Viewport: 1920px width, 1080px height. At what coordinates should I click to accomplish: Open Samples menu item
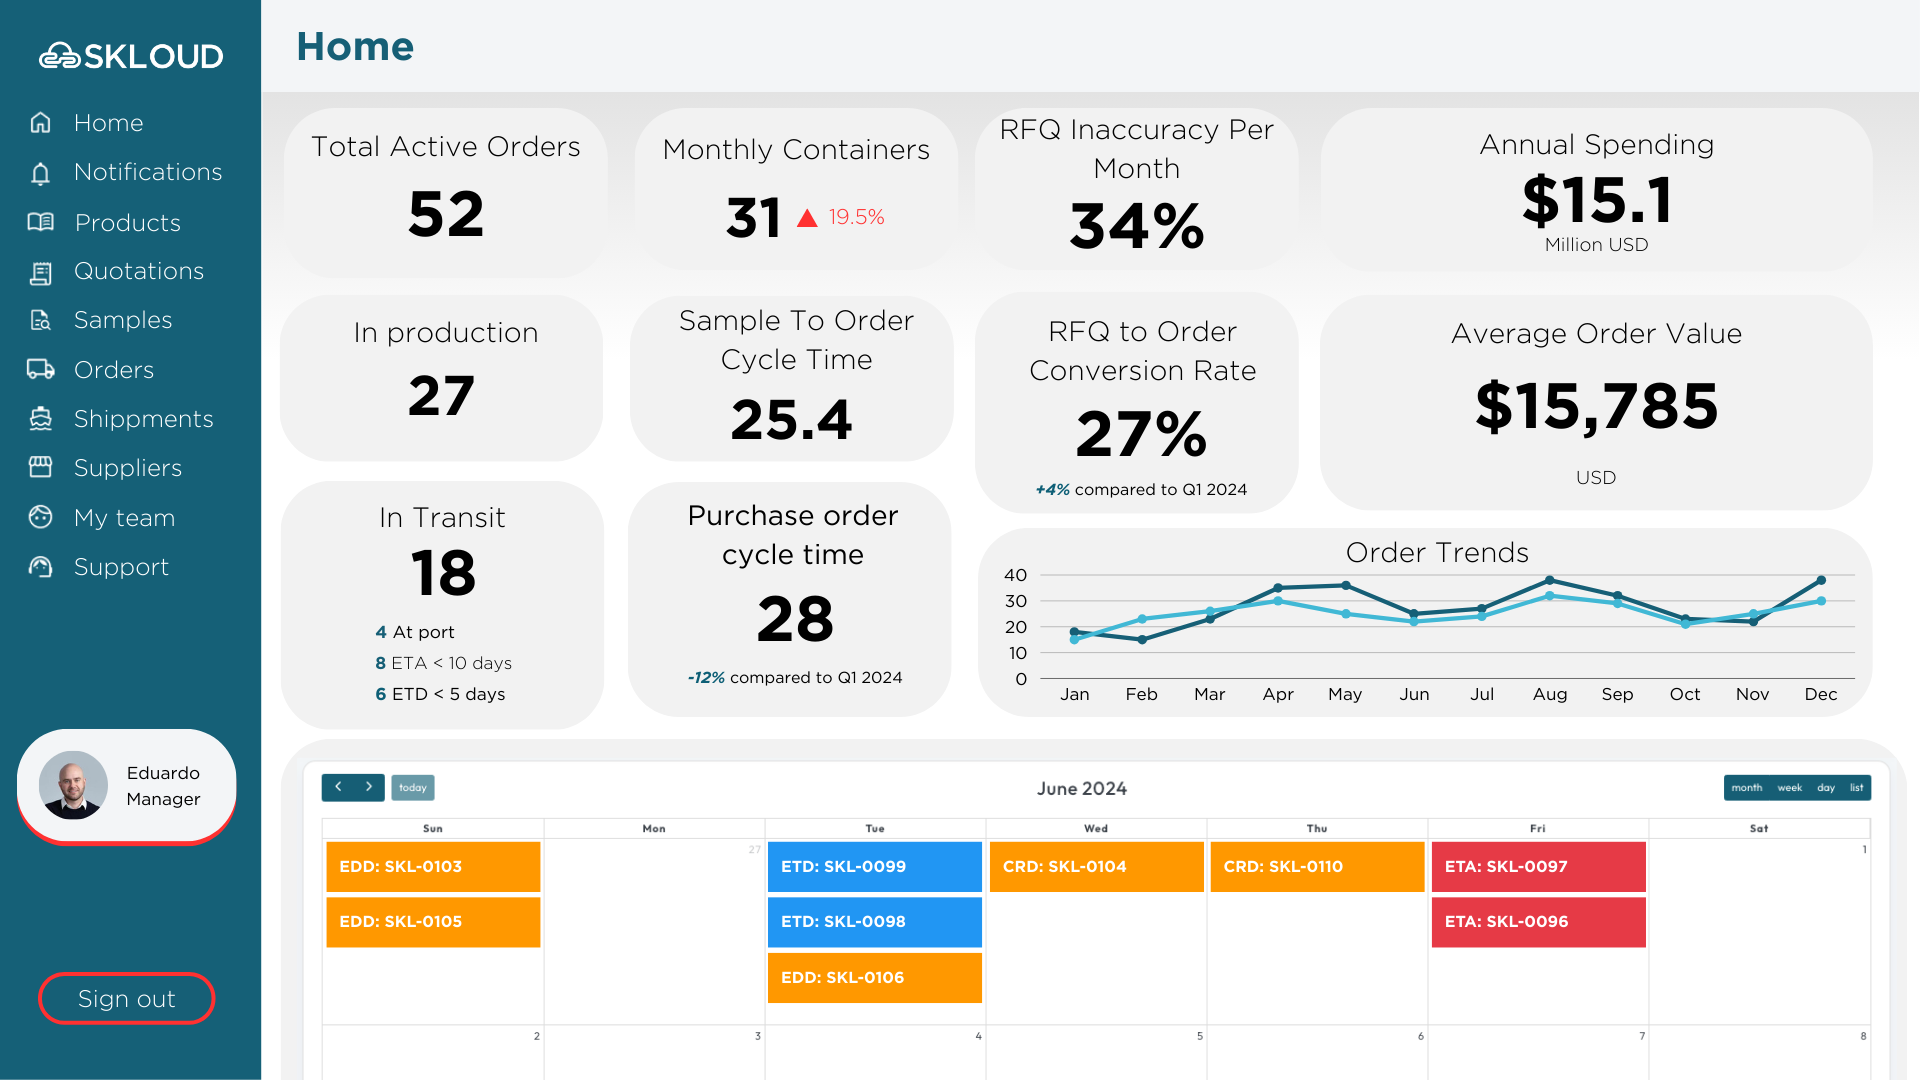click(x=123, y=320)
